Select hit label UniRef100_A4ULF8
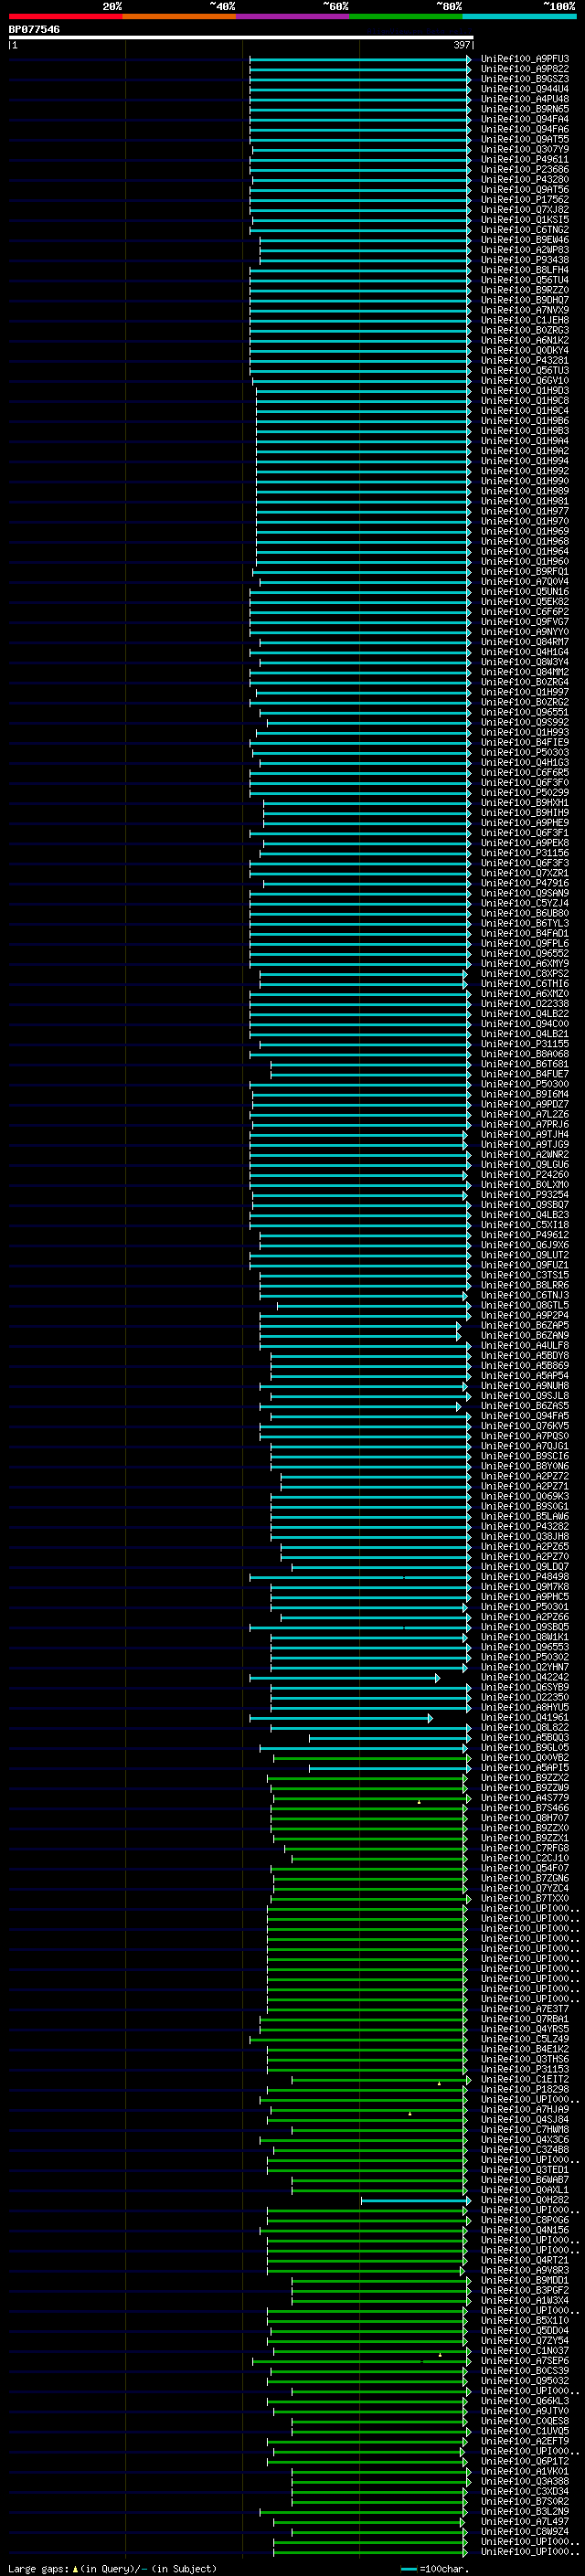The height and width of the screenshot is (2576, 585). (525, 1346)
